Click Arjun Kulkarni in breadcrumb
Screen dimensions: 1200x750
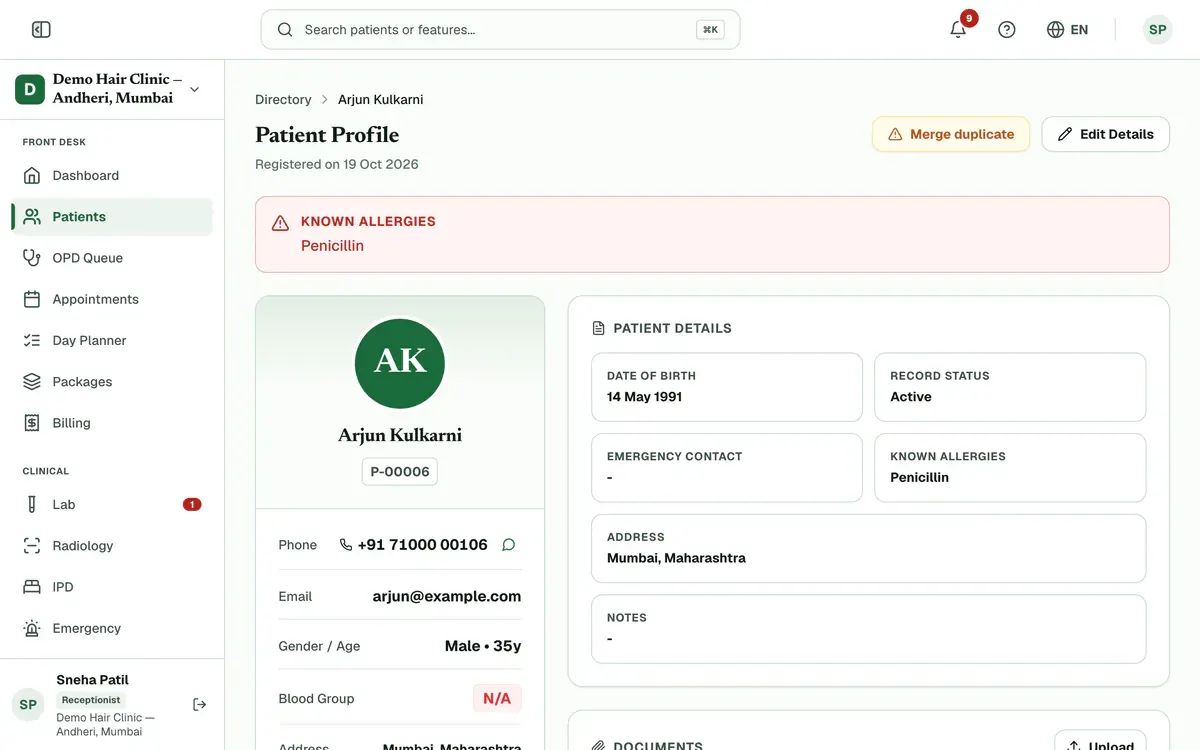pyautogui.click(x=380, y=100)
